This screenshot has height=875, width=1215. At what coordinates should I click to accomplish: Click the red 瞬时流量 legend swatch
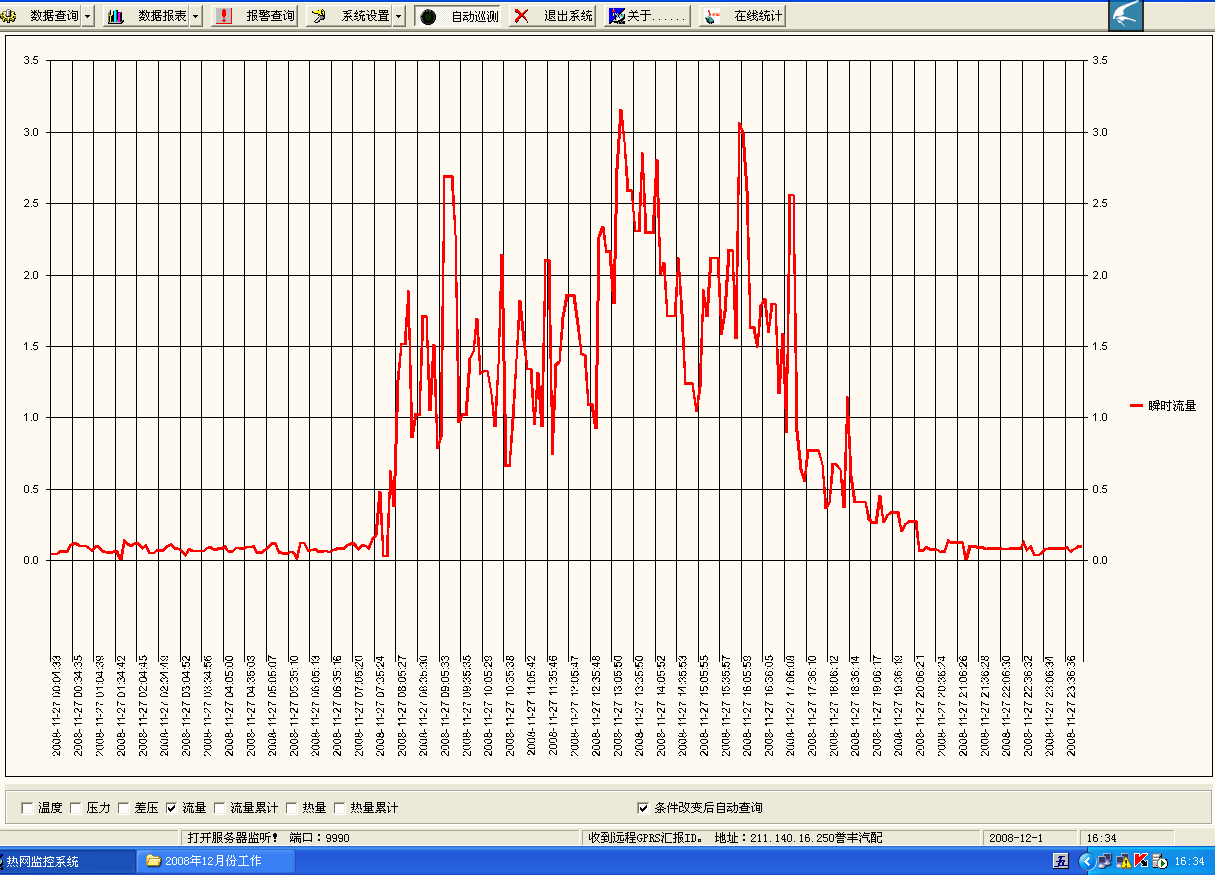click(x=1137, y=405)
